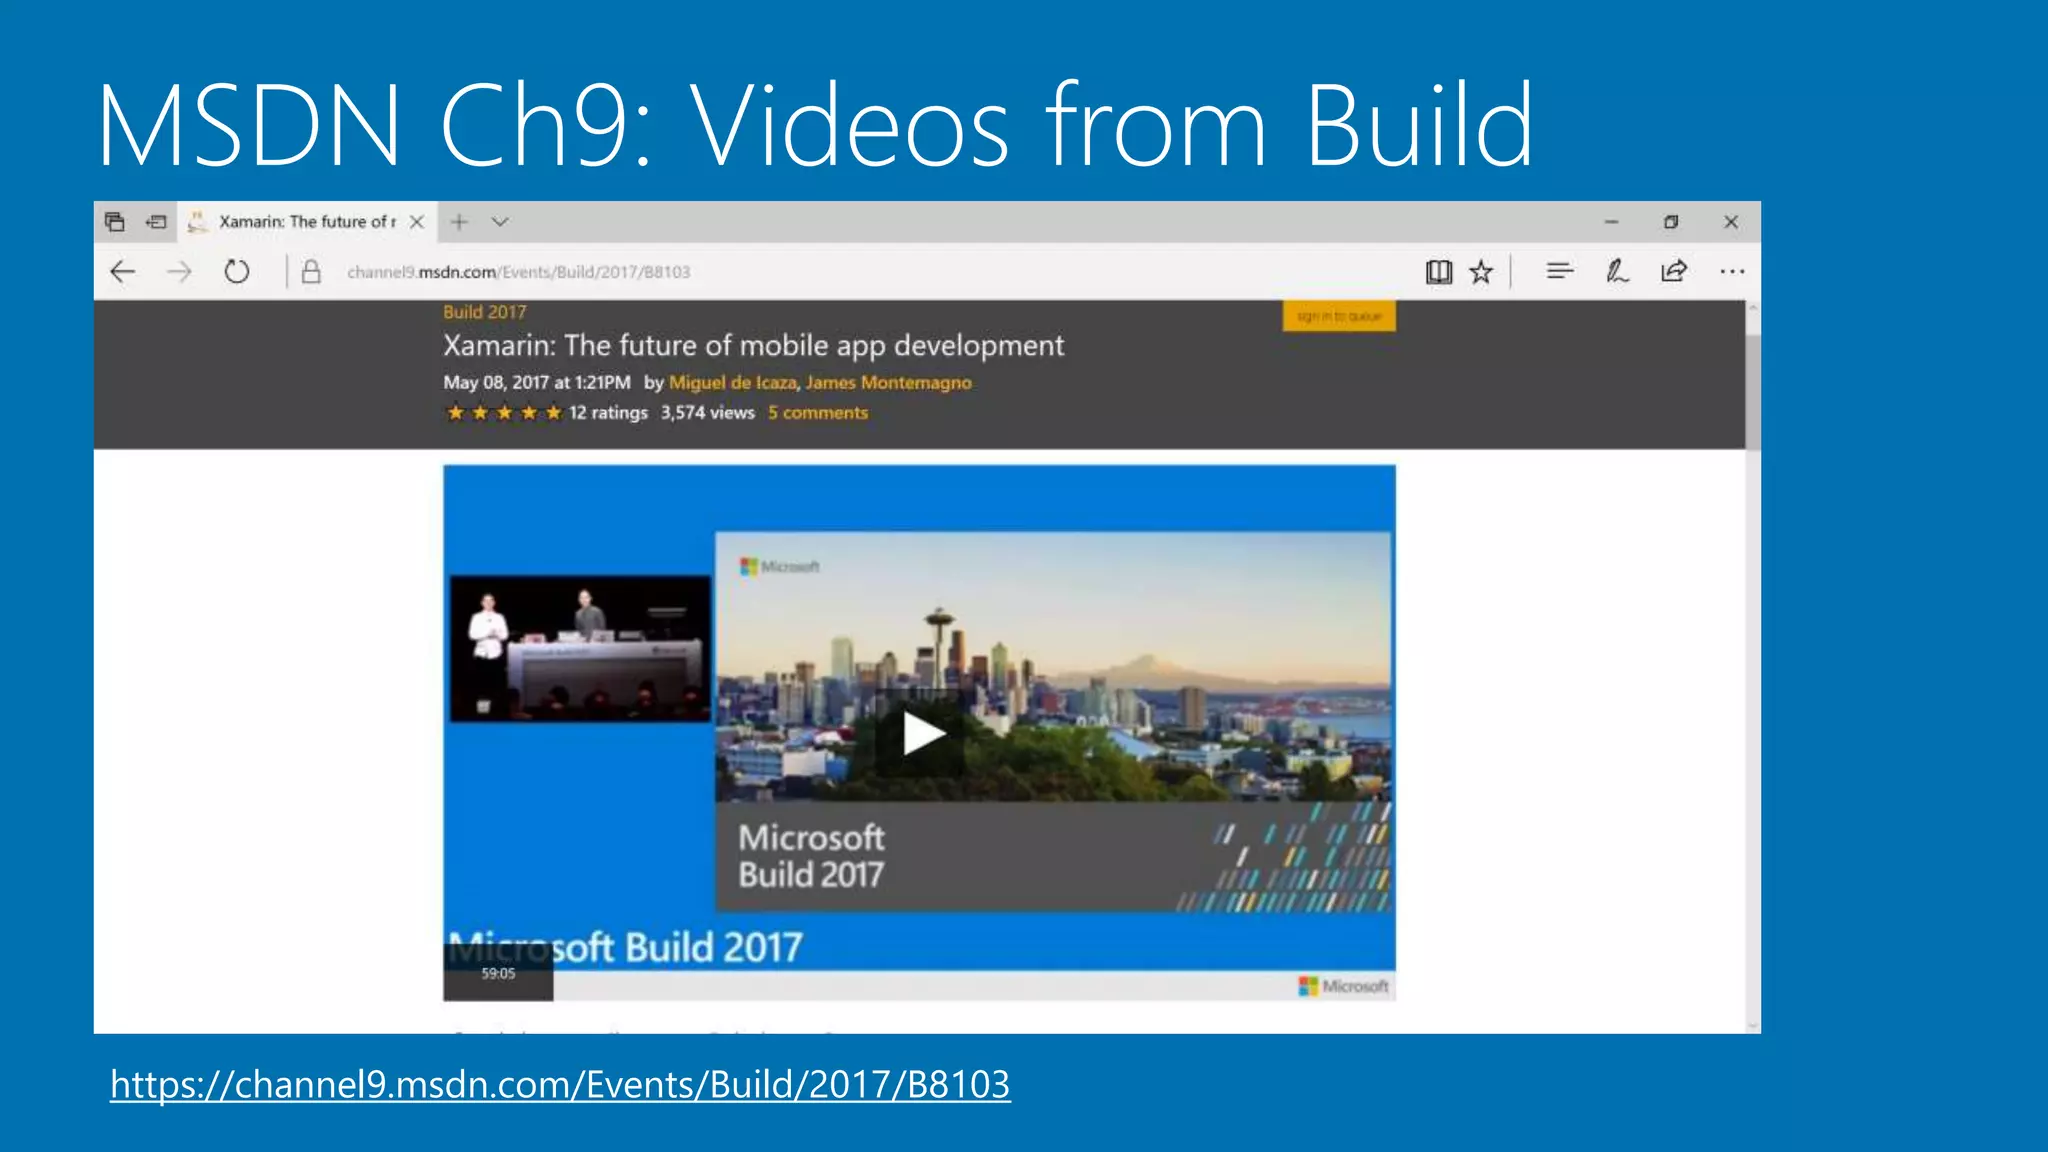Open a new tab with plus icon
2048x1152 pixels.
(459, 222)
